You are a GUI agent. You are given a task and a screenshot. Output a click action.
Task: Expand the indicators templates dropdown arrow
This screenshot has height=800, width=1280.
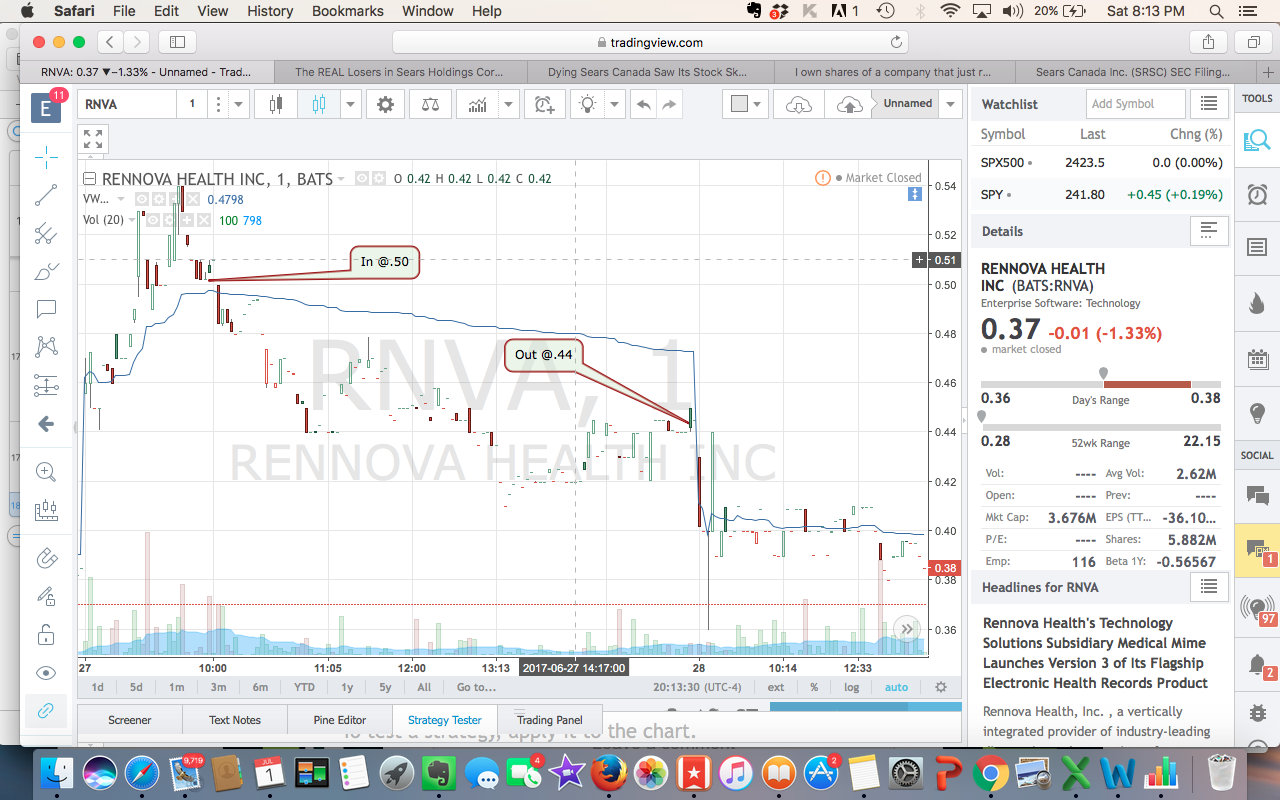pos(508,104)
